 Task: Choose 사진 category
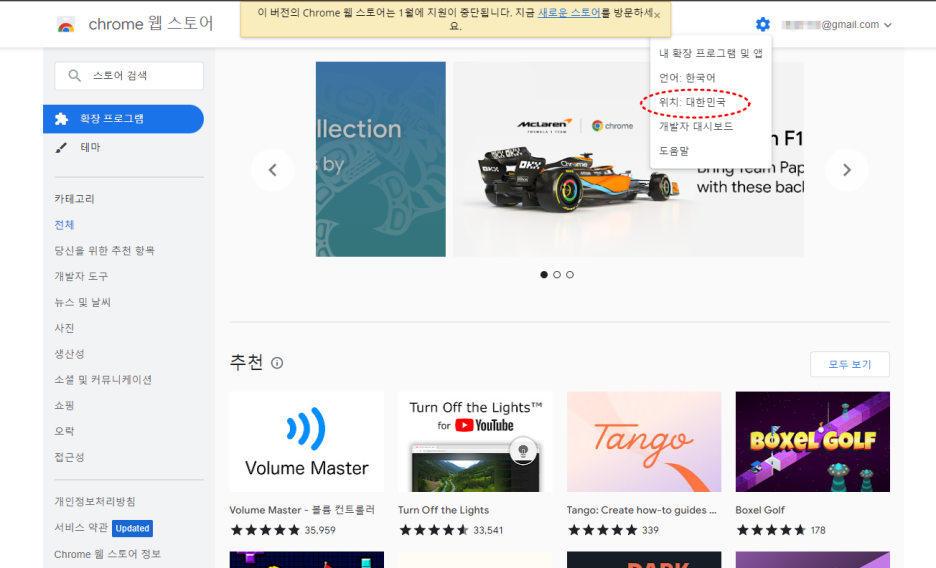pyautogui.click(x=64, y=328)
